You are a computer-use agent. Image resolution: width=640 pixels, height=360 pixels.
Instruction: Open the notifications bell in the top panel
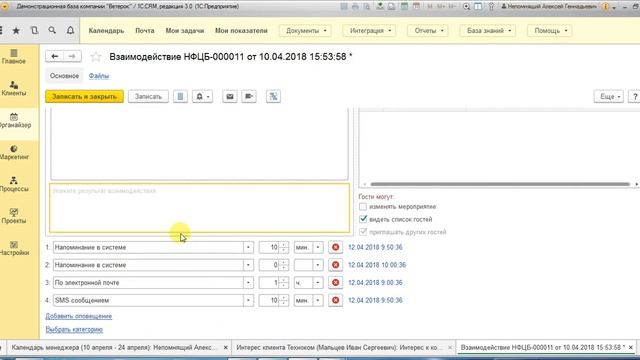pyautogui.click(x=70, y=30)
